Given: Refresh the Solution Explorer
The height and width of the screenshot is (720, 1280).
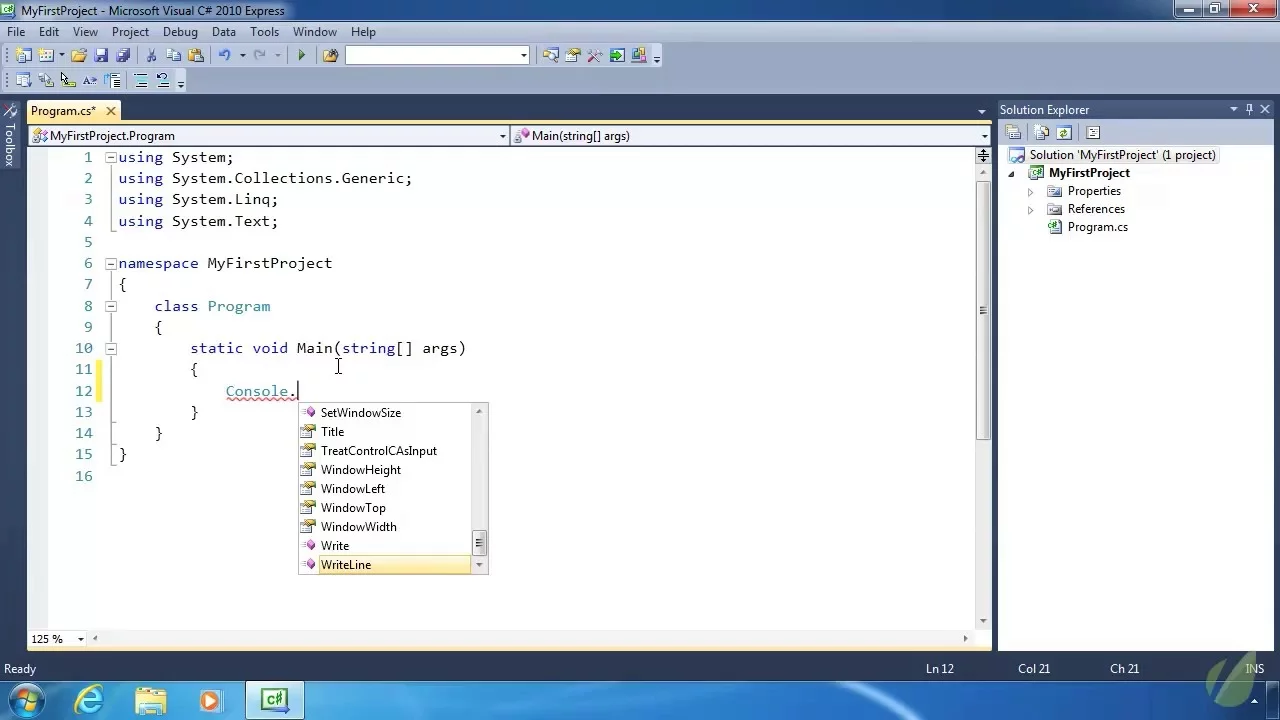Looking at the screenshot, I should point(1064,132).
